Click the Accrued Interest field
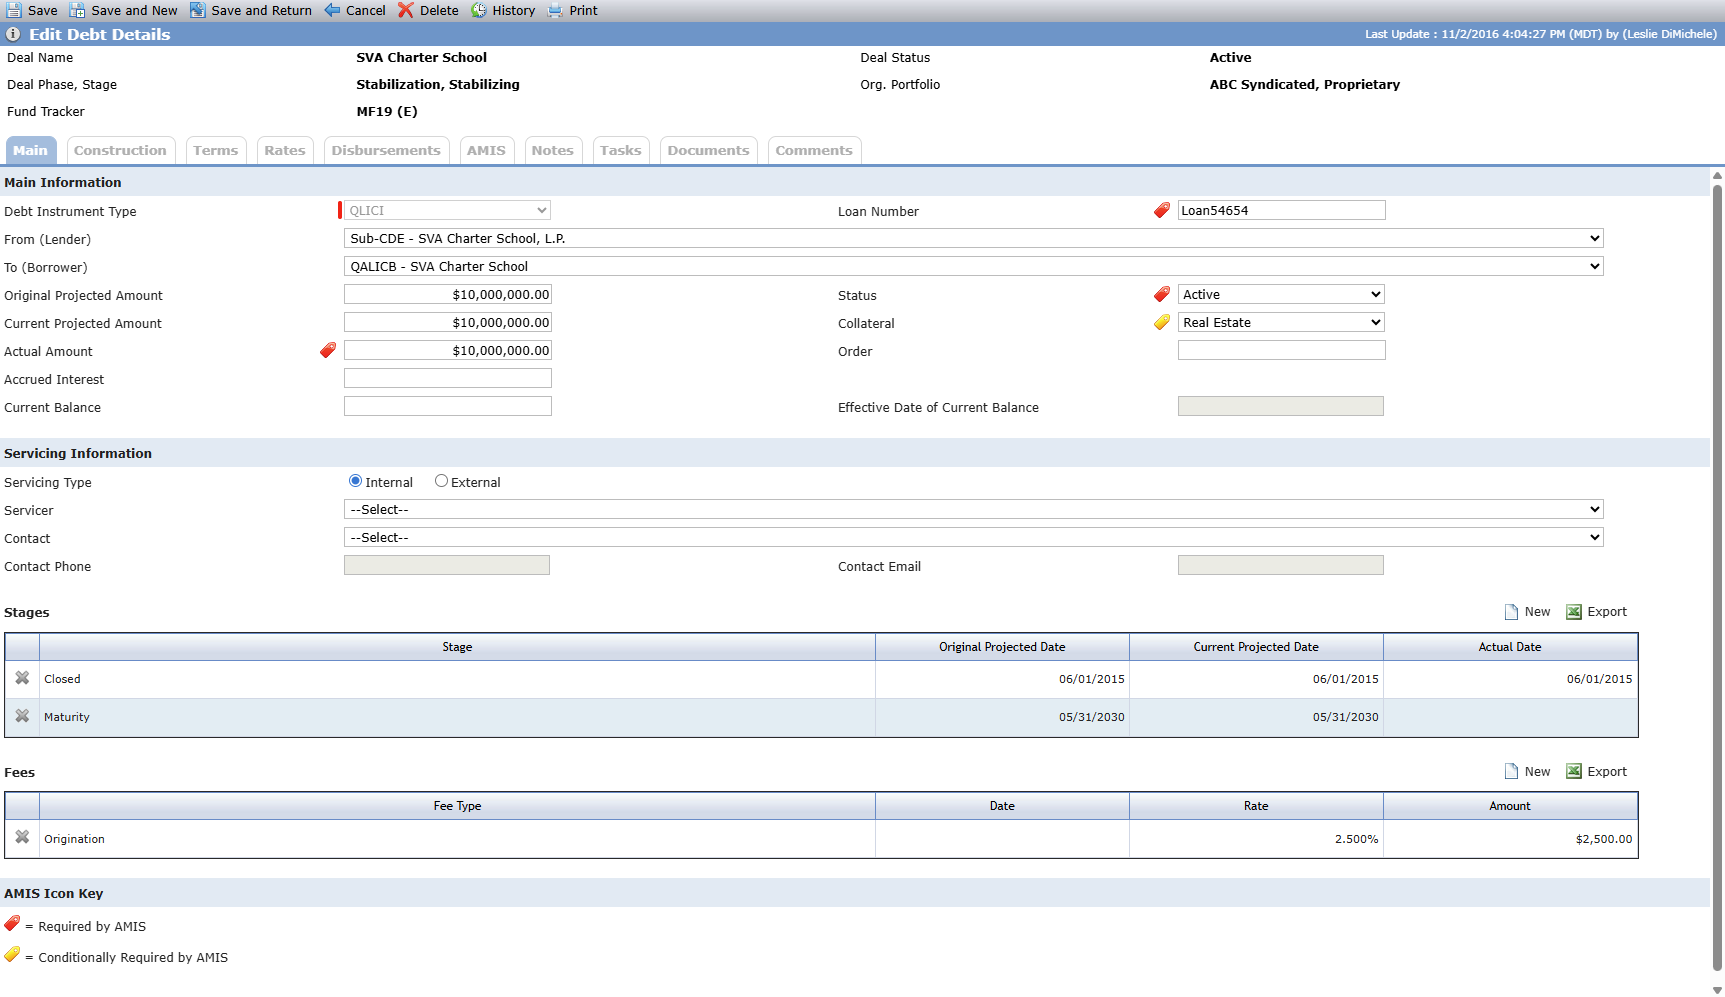This screenshot has width=1725, height=997. click(x=448, y=378)
